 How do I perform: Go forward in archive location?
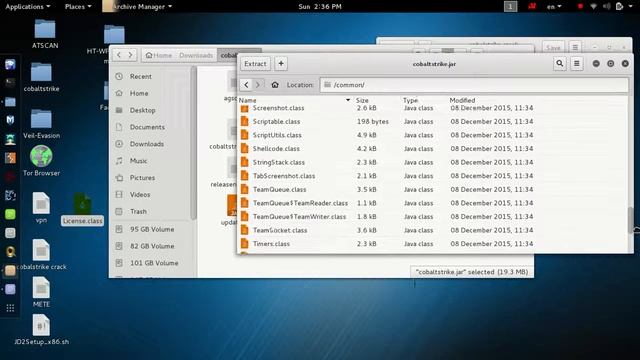pyautogui.click(x=258, y=84)
